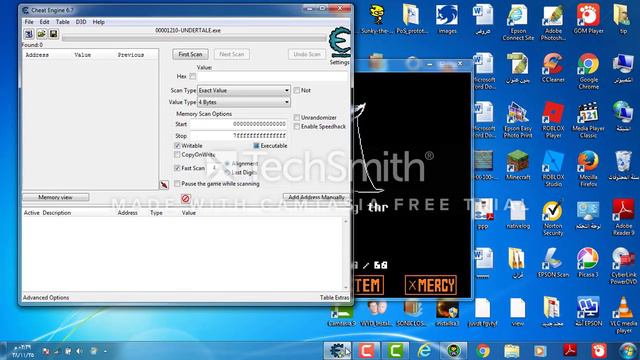Image resolution: width=640 pixels, height=360 pixels.
Task: Open Norton Security desktop icon
Action: pos(553,218)
